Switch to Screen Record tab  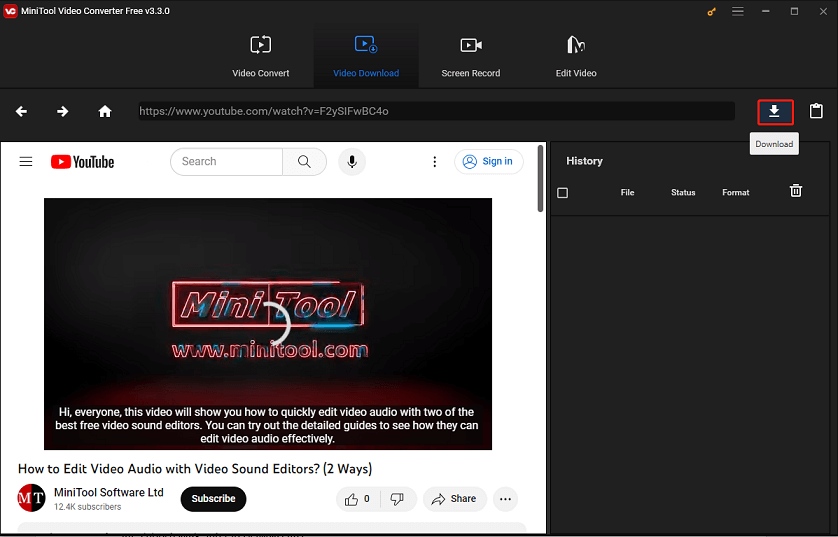point(471,57)
